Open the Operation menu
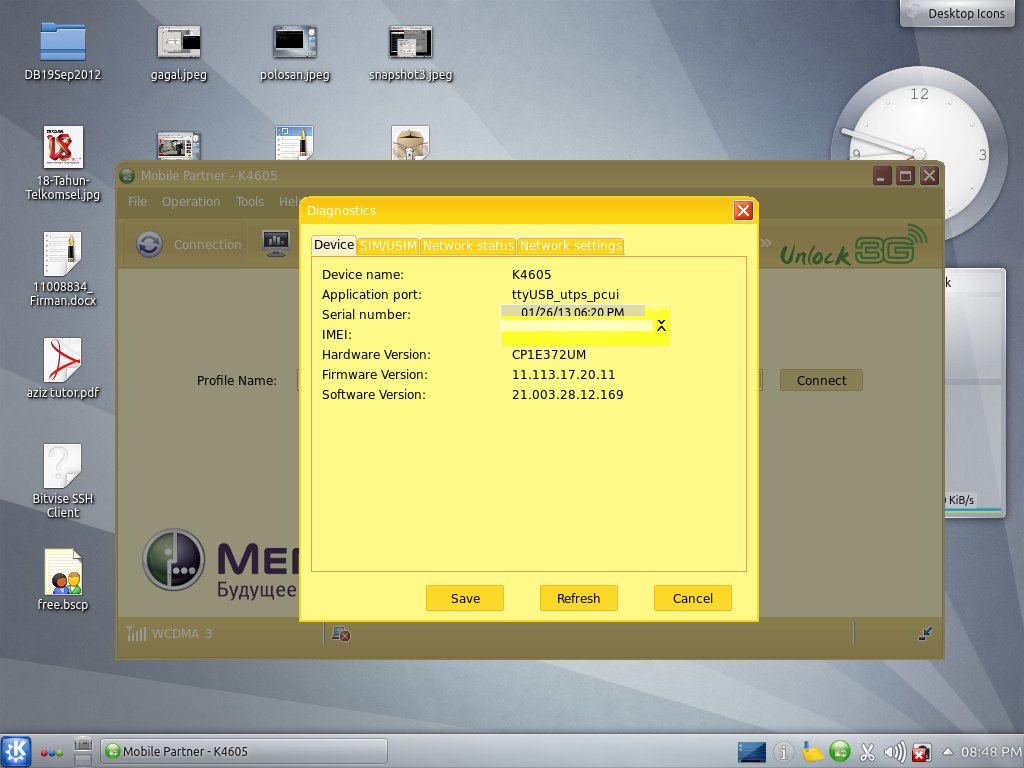The height and width of the screenshot is (768, 1024). (192, 201)
